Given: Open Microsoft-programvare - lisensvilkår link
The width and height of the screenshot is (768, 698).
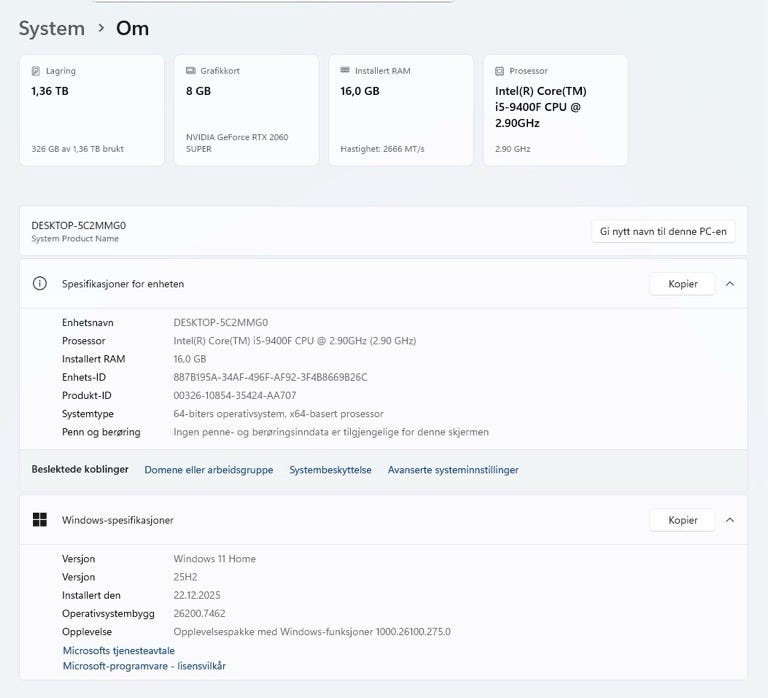Looking at the screenshot, I should [144, 666].
